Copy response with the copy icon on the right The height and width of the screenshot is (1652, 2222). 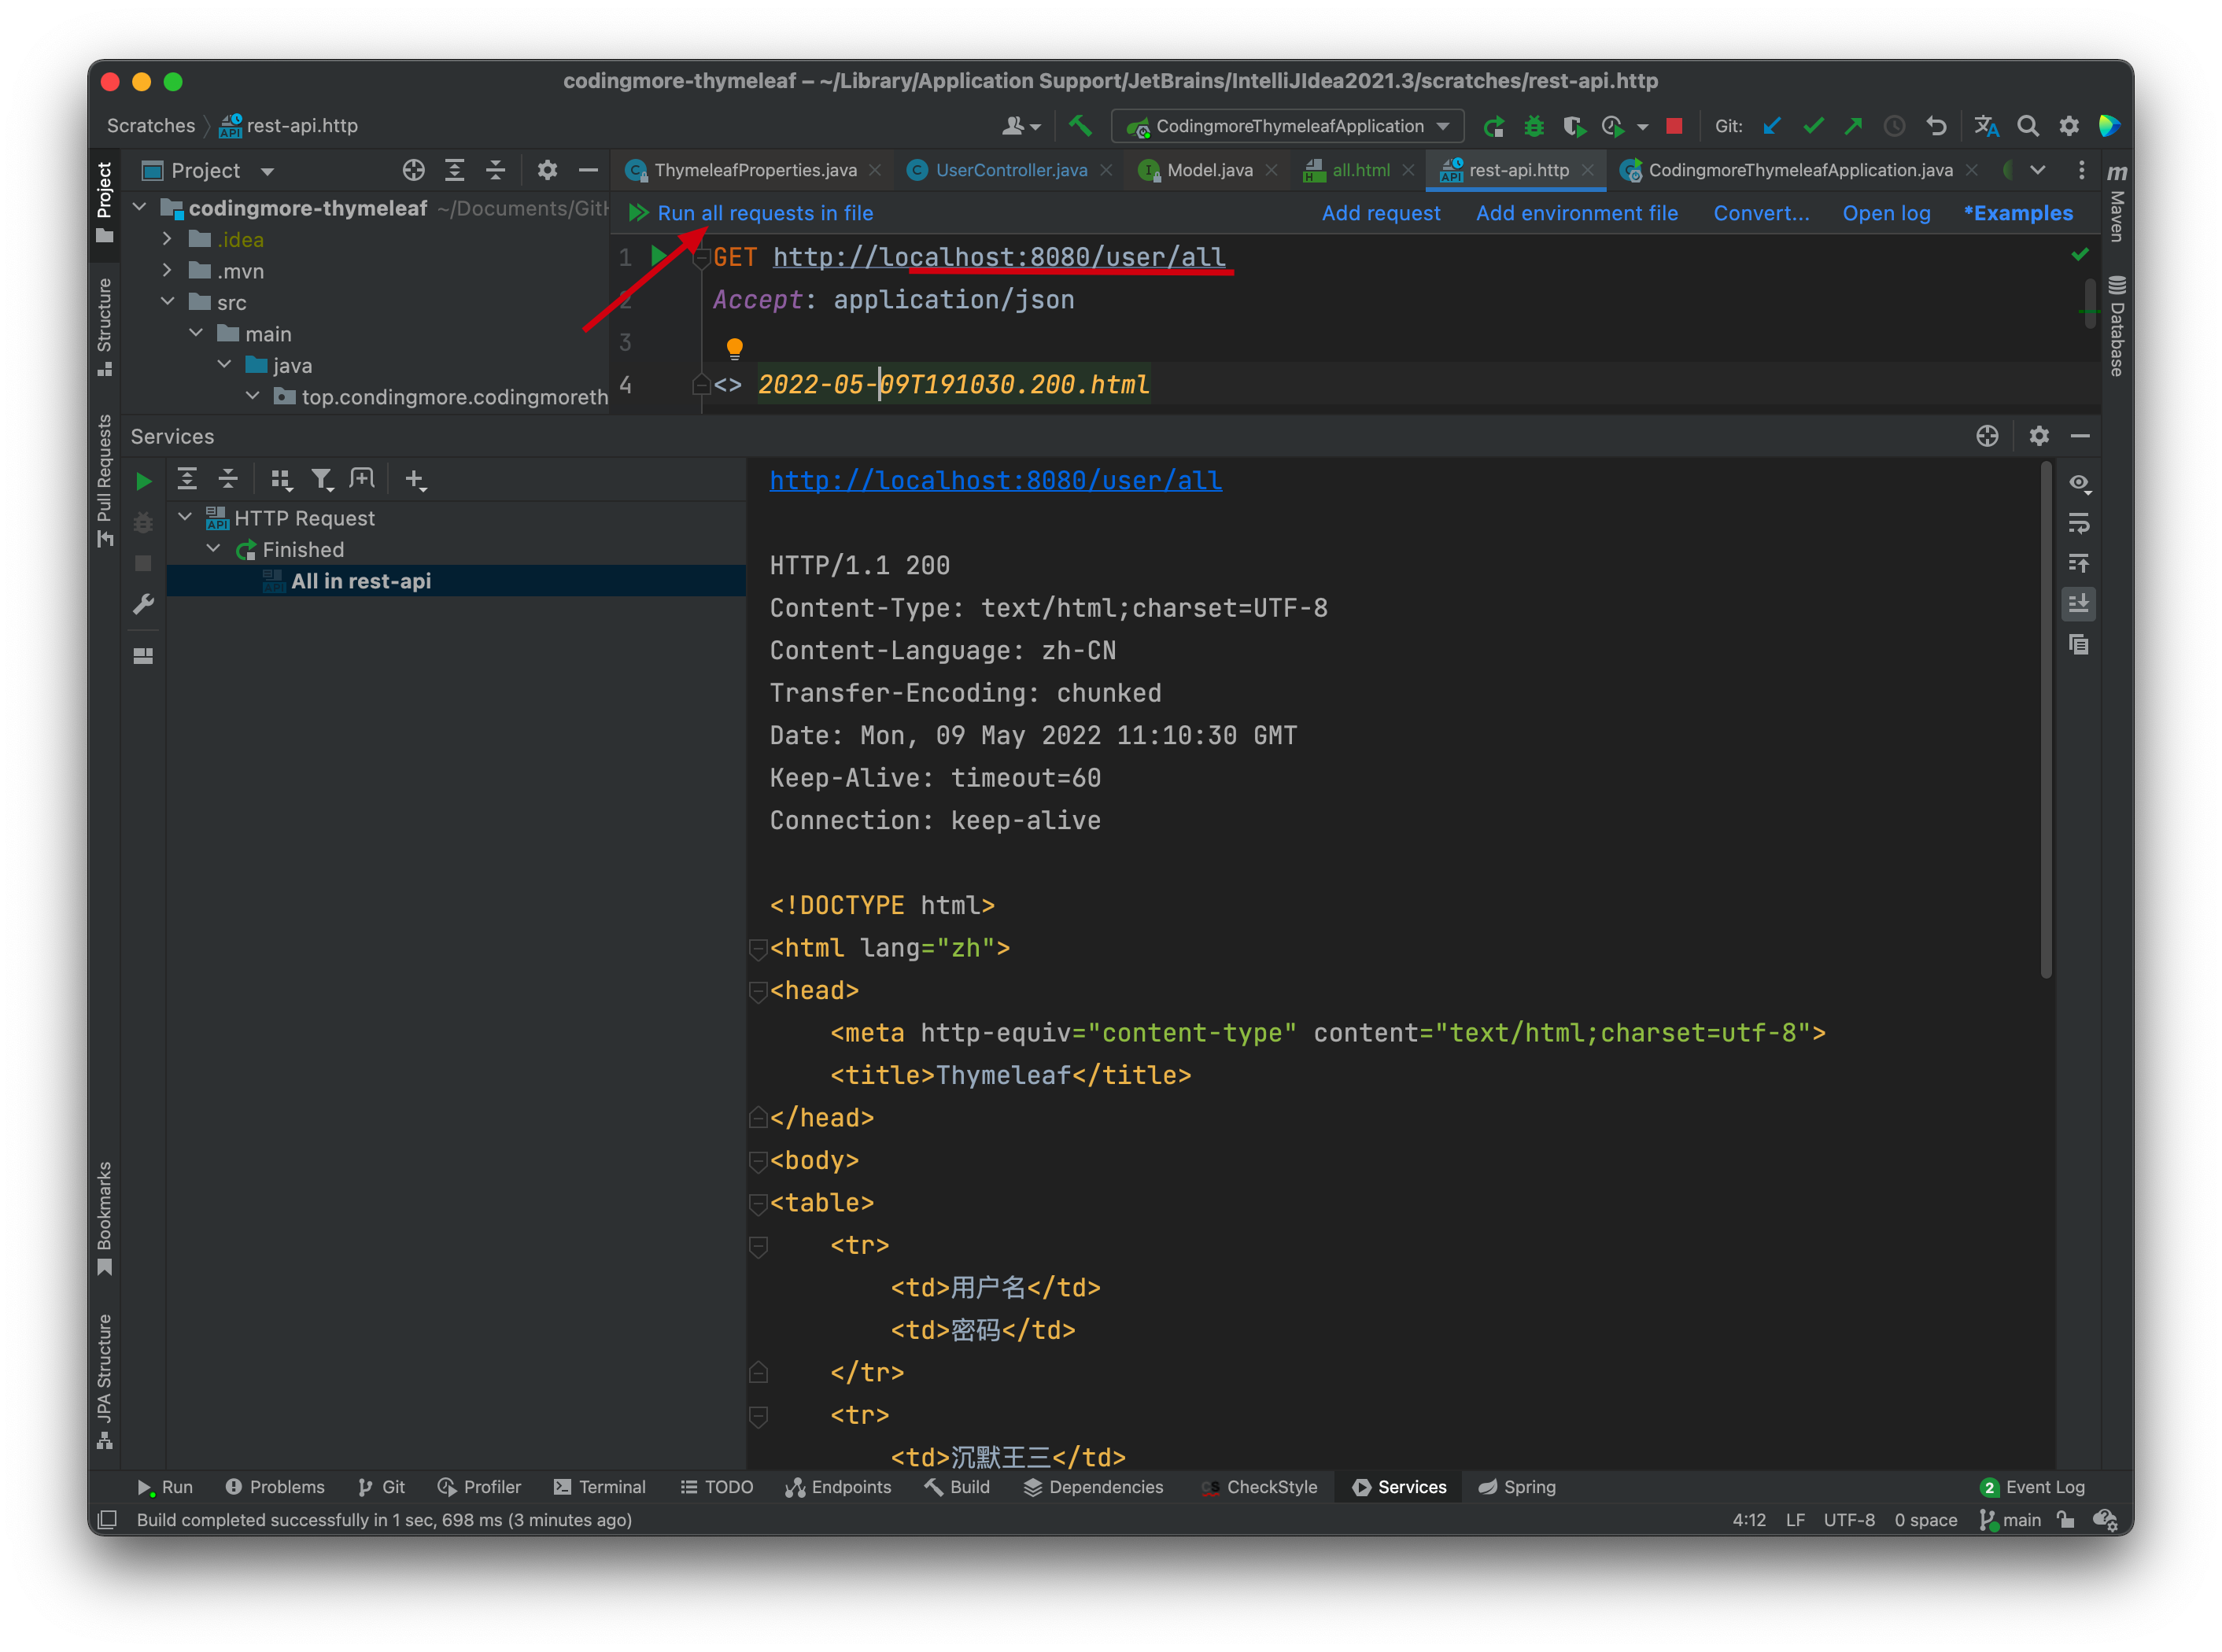point(2078,644)
